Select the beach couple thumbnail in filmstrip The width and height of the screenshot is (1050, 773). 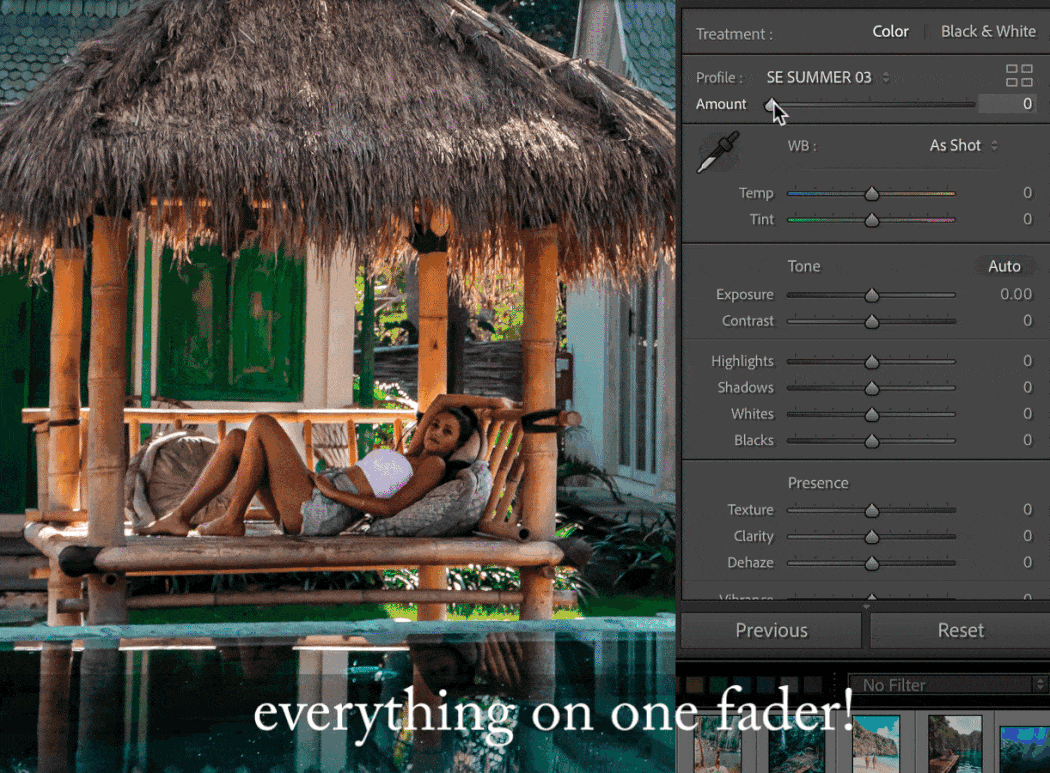click(x=874, y=745)
